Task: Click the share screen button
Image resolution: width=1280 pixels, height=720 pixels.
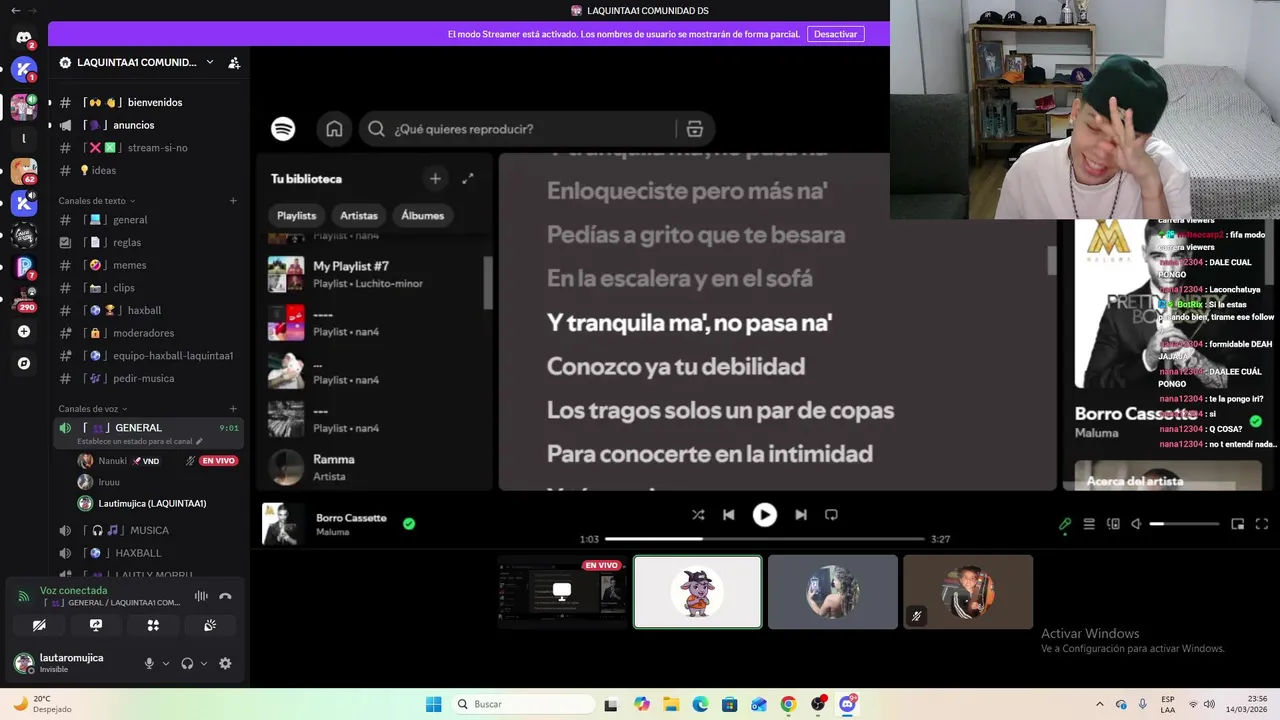Action: tap(96, 625)
